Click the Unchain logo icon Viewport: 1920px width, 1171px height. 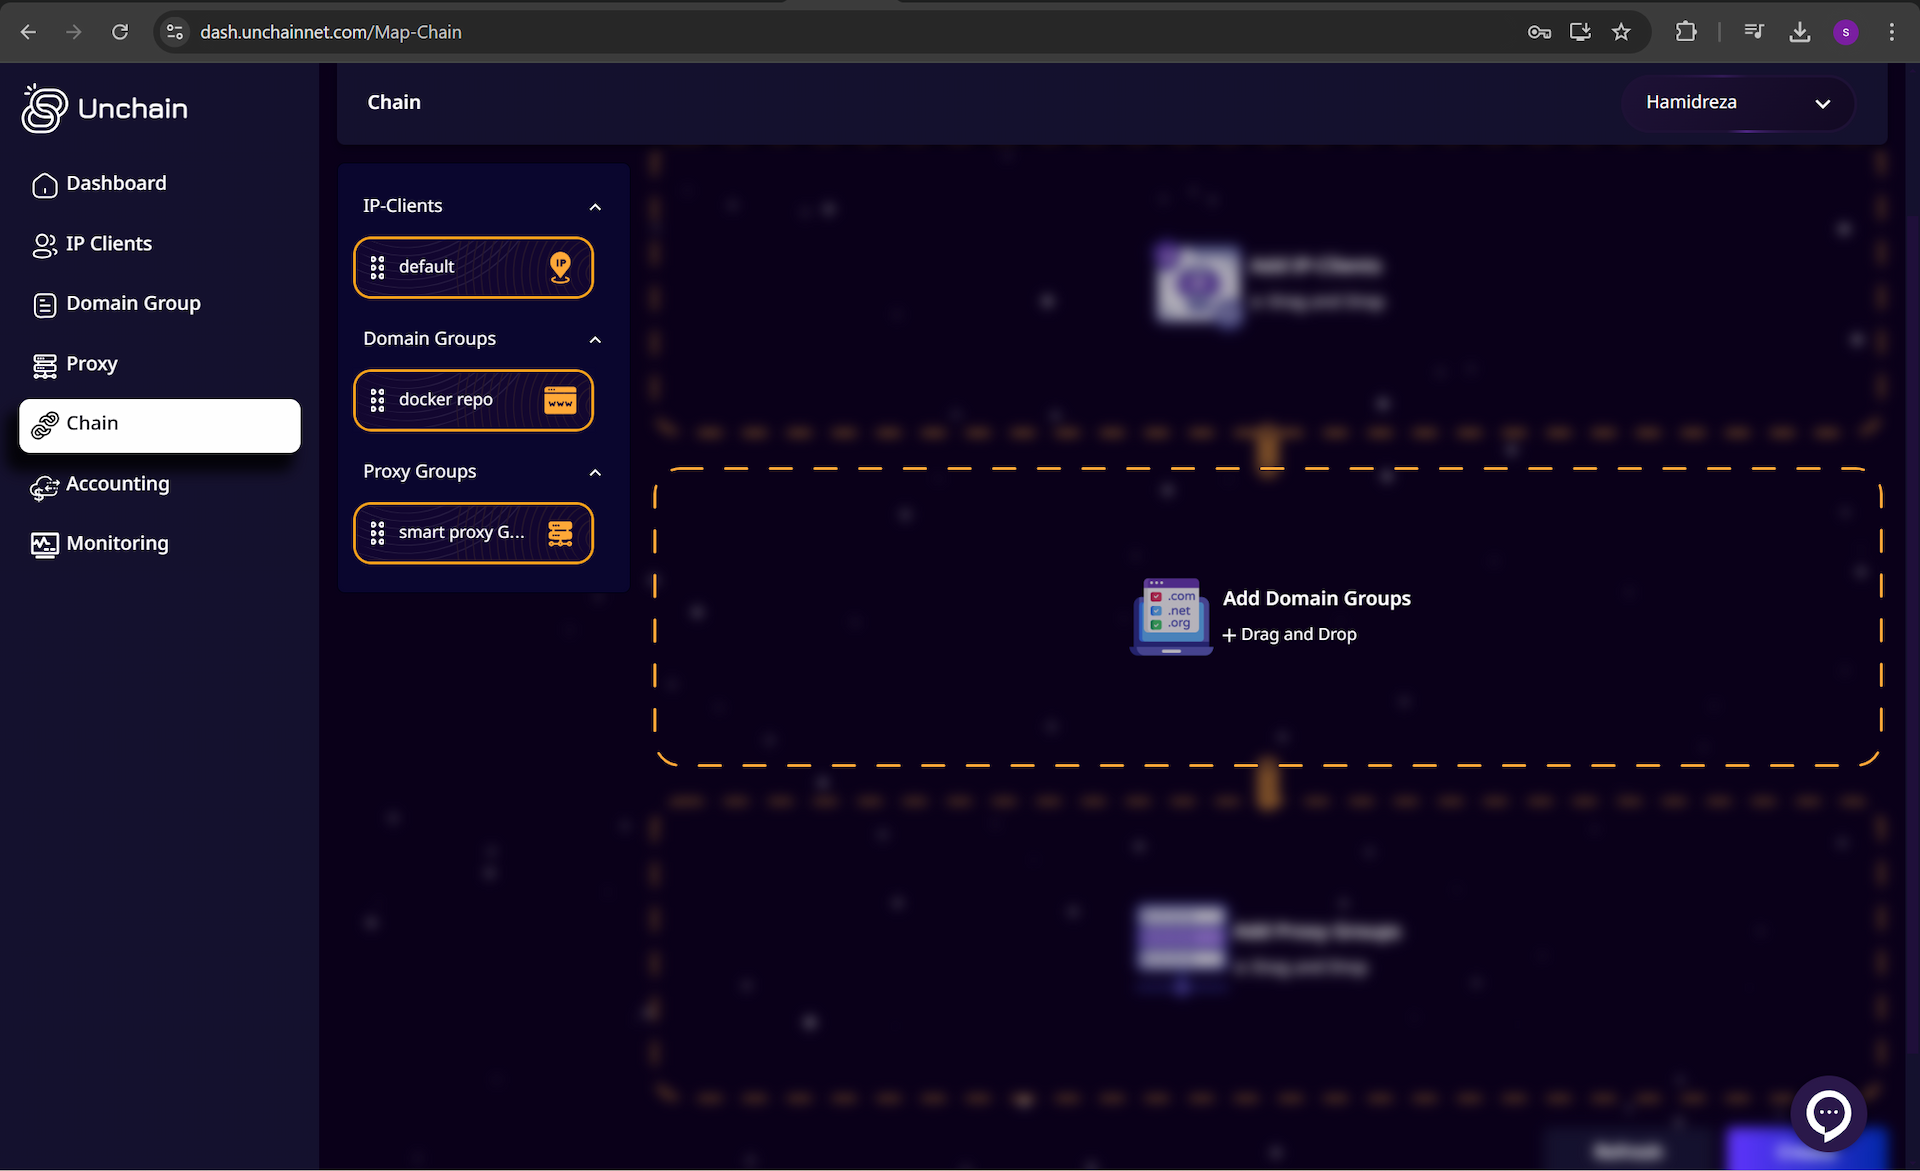click(x=44, y=108)
